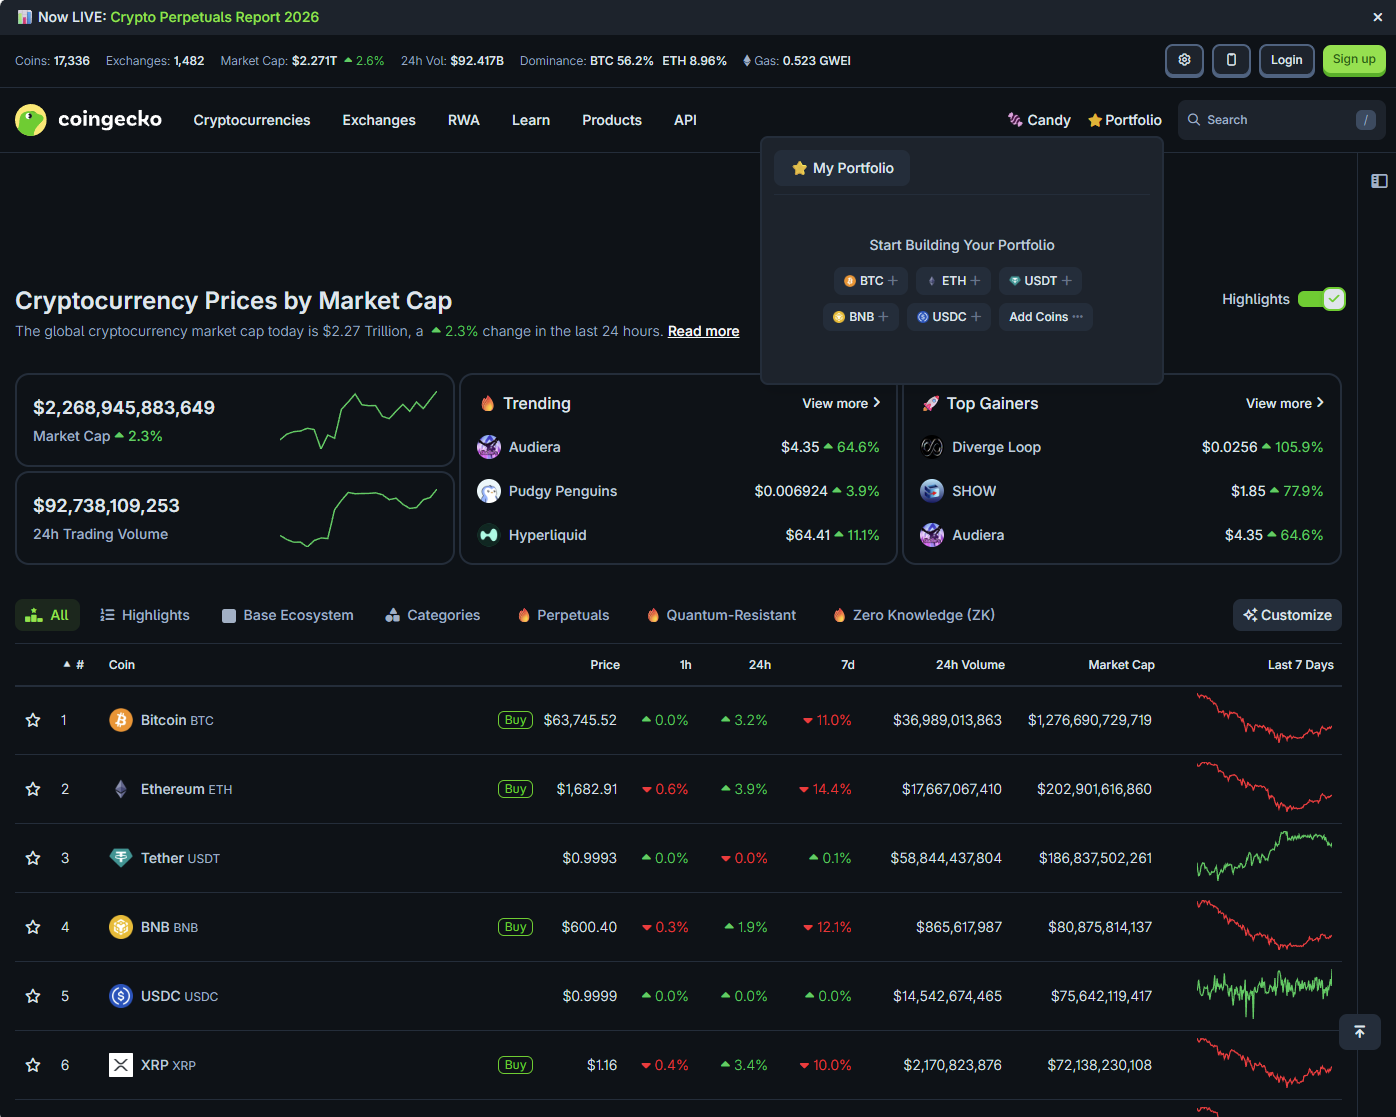This screenshot has width=1396, height=1117.
Task: Open the Read more link
Action: [x=704, y=331]
